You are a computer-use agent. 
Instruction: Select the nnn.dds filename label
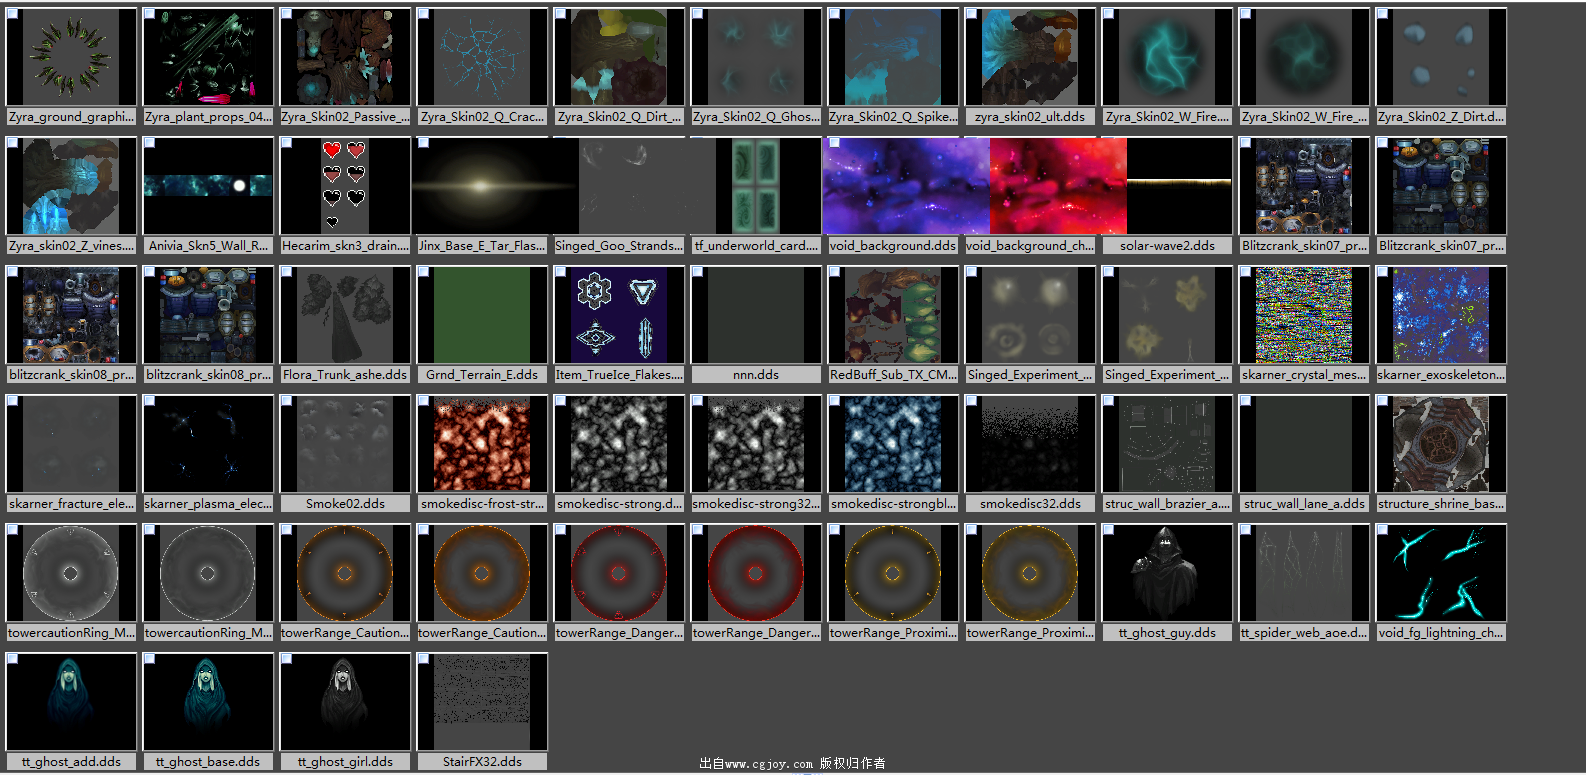755,375
